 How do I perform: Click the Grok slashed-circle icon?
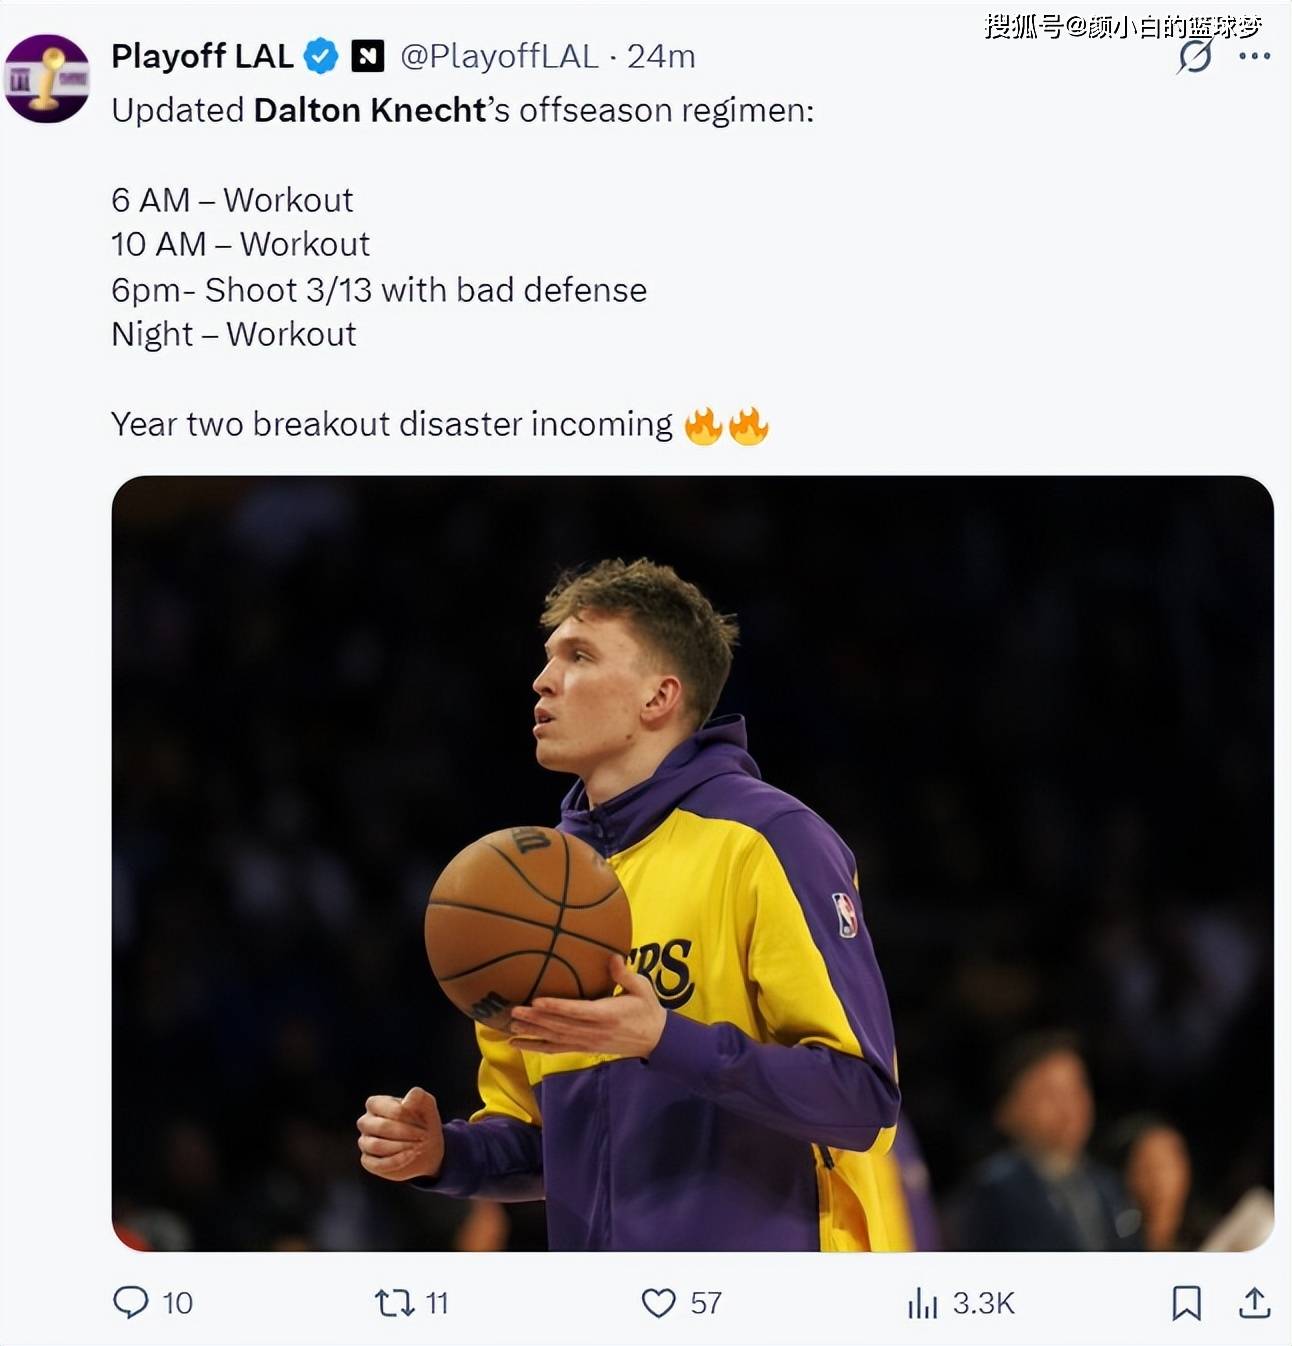(x=1194, y=56)
